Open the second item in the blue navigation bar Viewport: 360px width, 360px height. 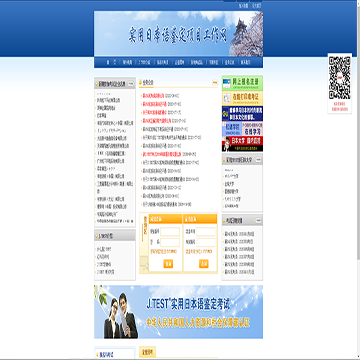[127, 62]
